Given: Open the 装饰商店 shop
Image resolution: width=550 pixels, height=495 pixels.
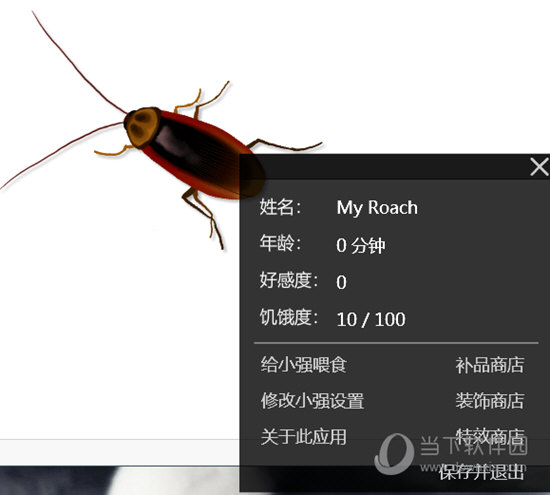Looking at the screenshot, I should pos(490,401).
